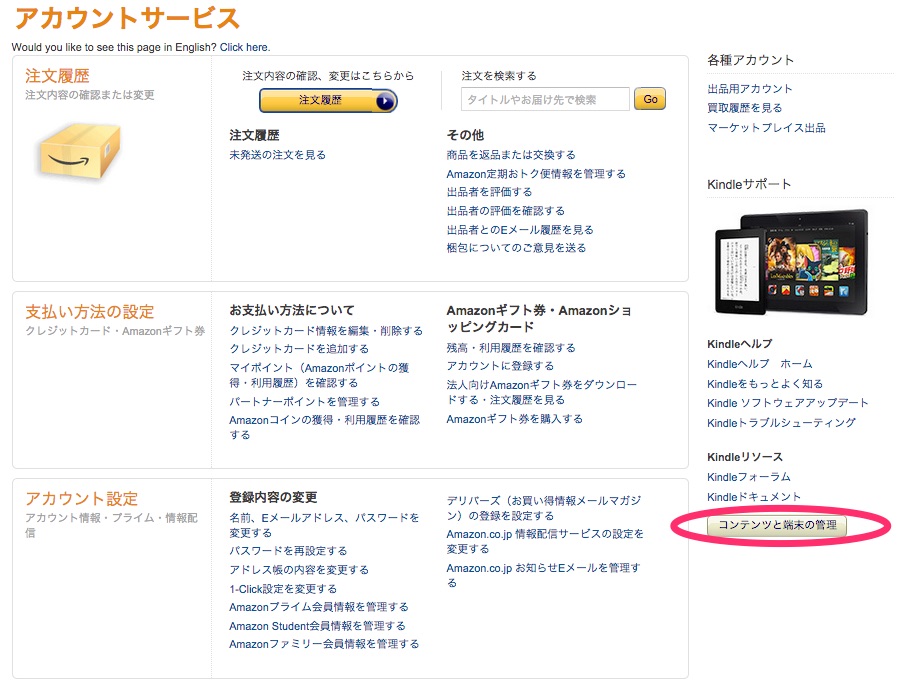The height and width of the screenshot is (682, 906).
Task: Open Amazonギフト券を購入する
Action: coord(513,419)
